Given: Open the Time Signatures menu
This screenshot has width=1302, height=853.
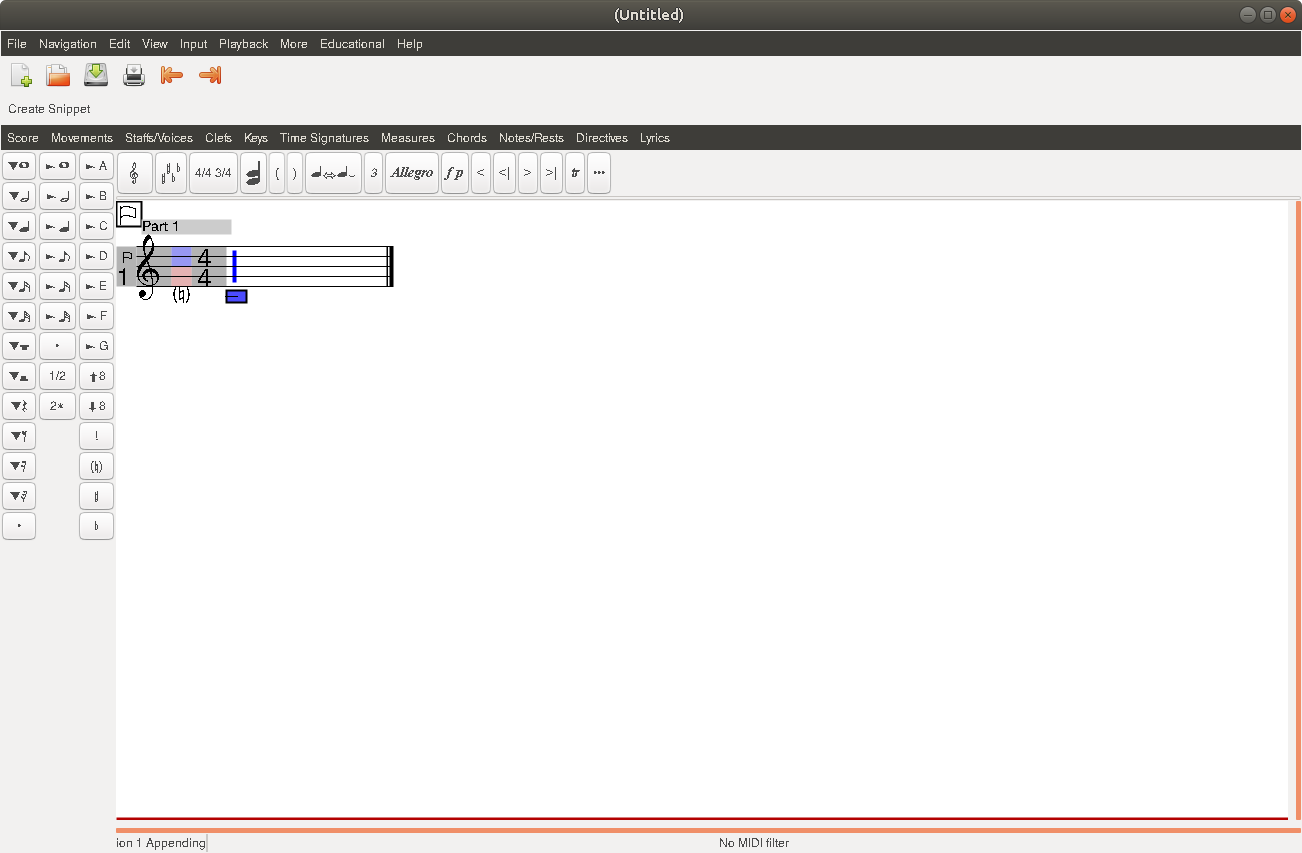Looking at the screenshot, I should point(324,138).
